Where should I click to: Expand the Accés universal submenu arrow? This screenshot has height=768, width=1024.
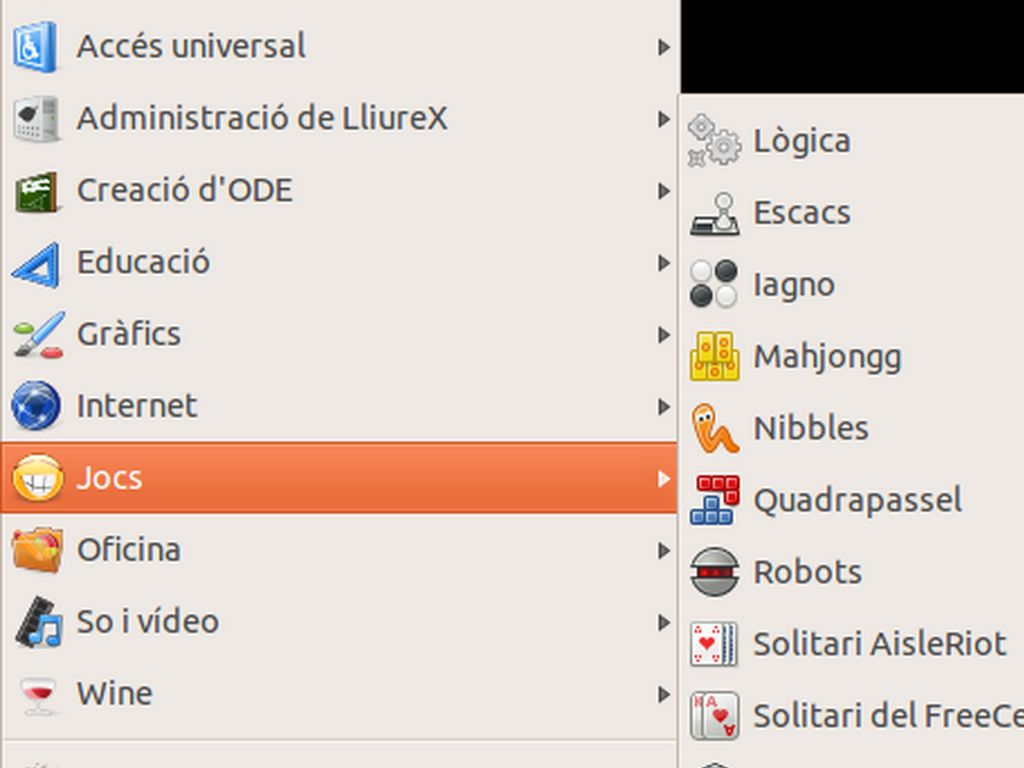(x=664, y=47)
